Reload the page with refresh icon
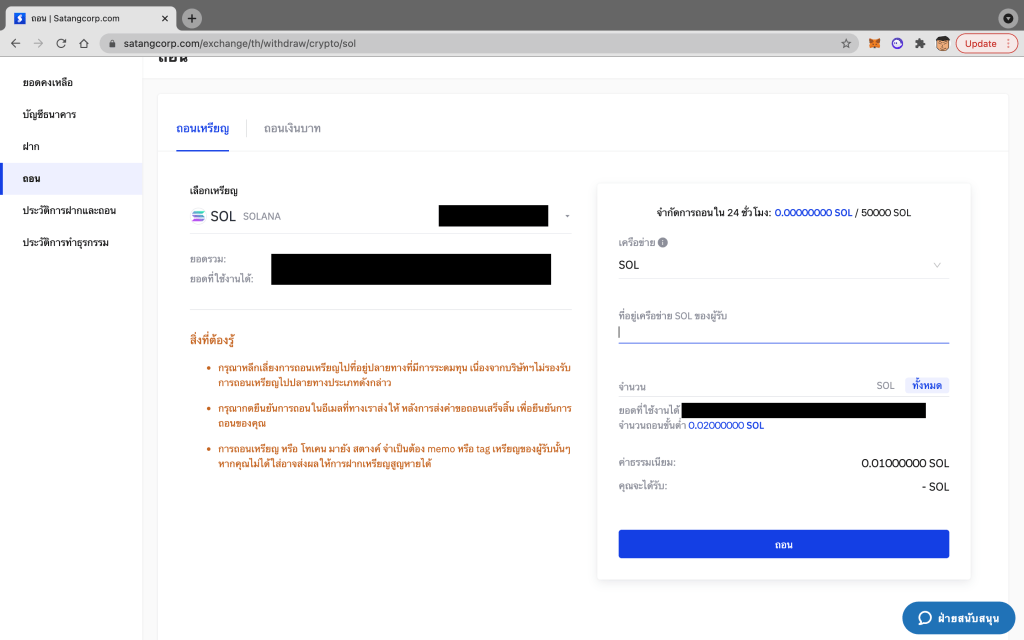 click(x=61, y=44)
